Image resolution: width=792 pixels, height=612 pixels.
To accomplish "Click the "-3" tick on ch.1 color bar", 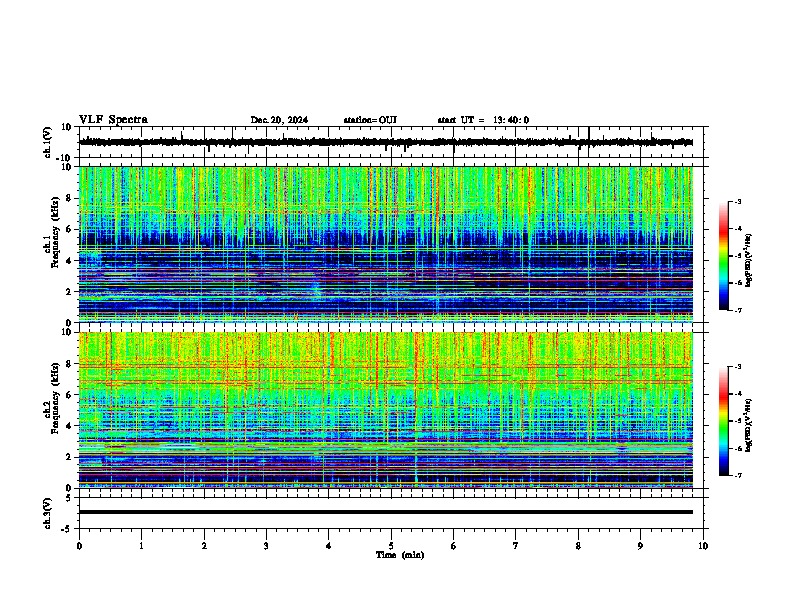I will point(738,201).
